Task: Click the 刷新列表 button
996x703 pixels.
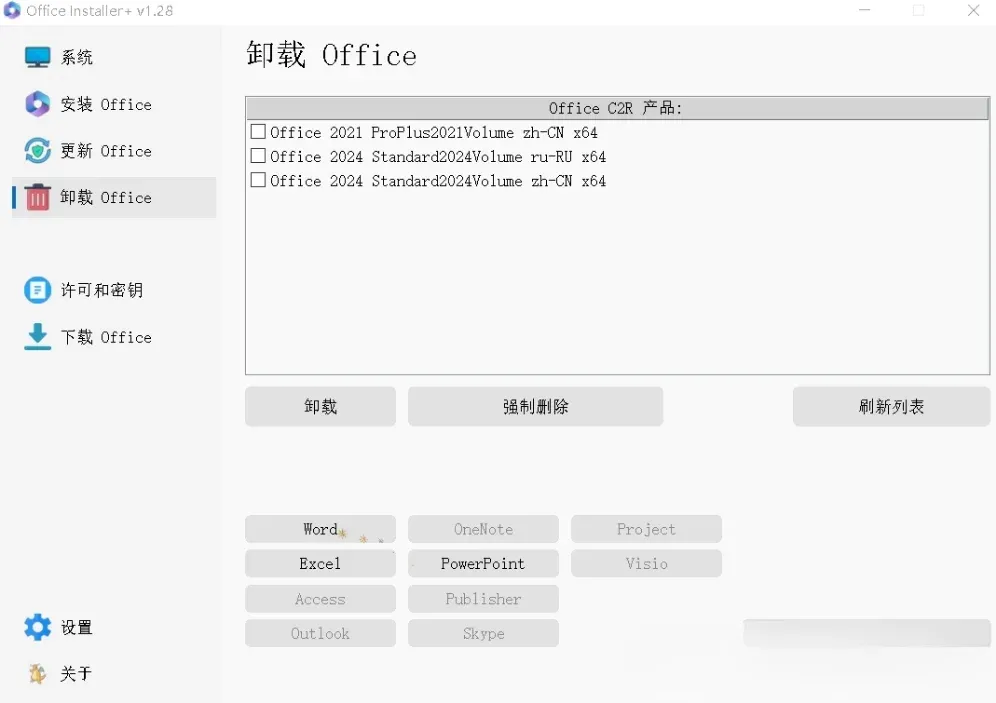Action: coord(891,406)
